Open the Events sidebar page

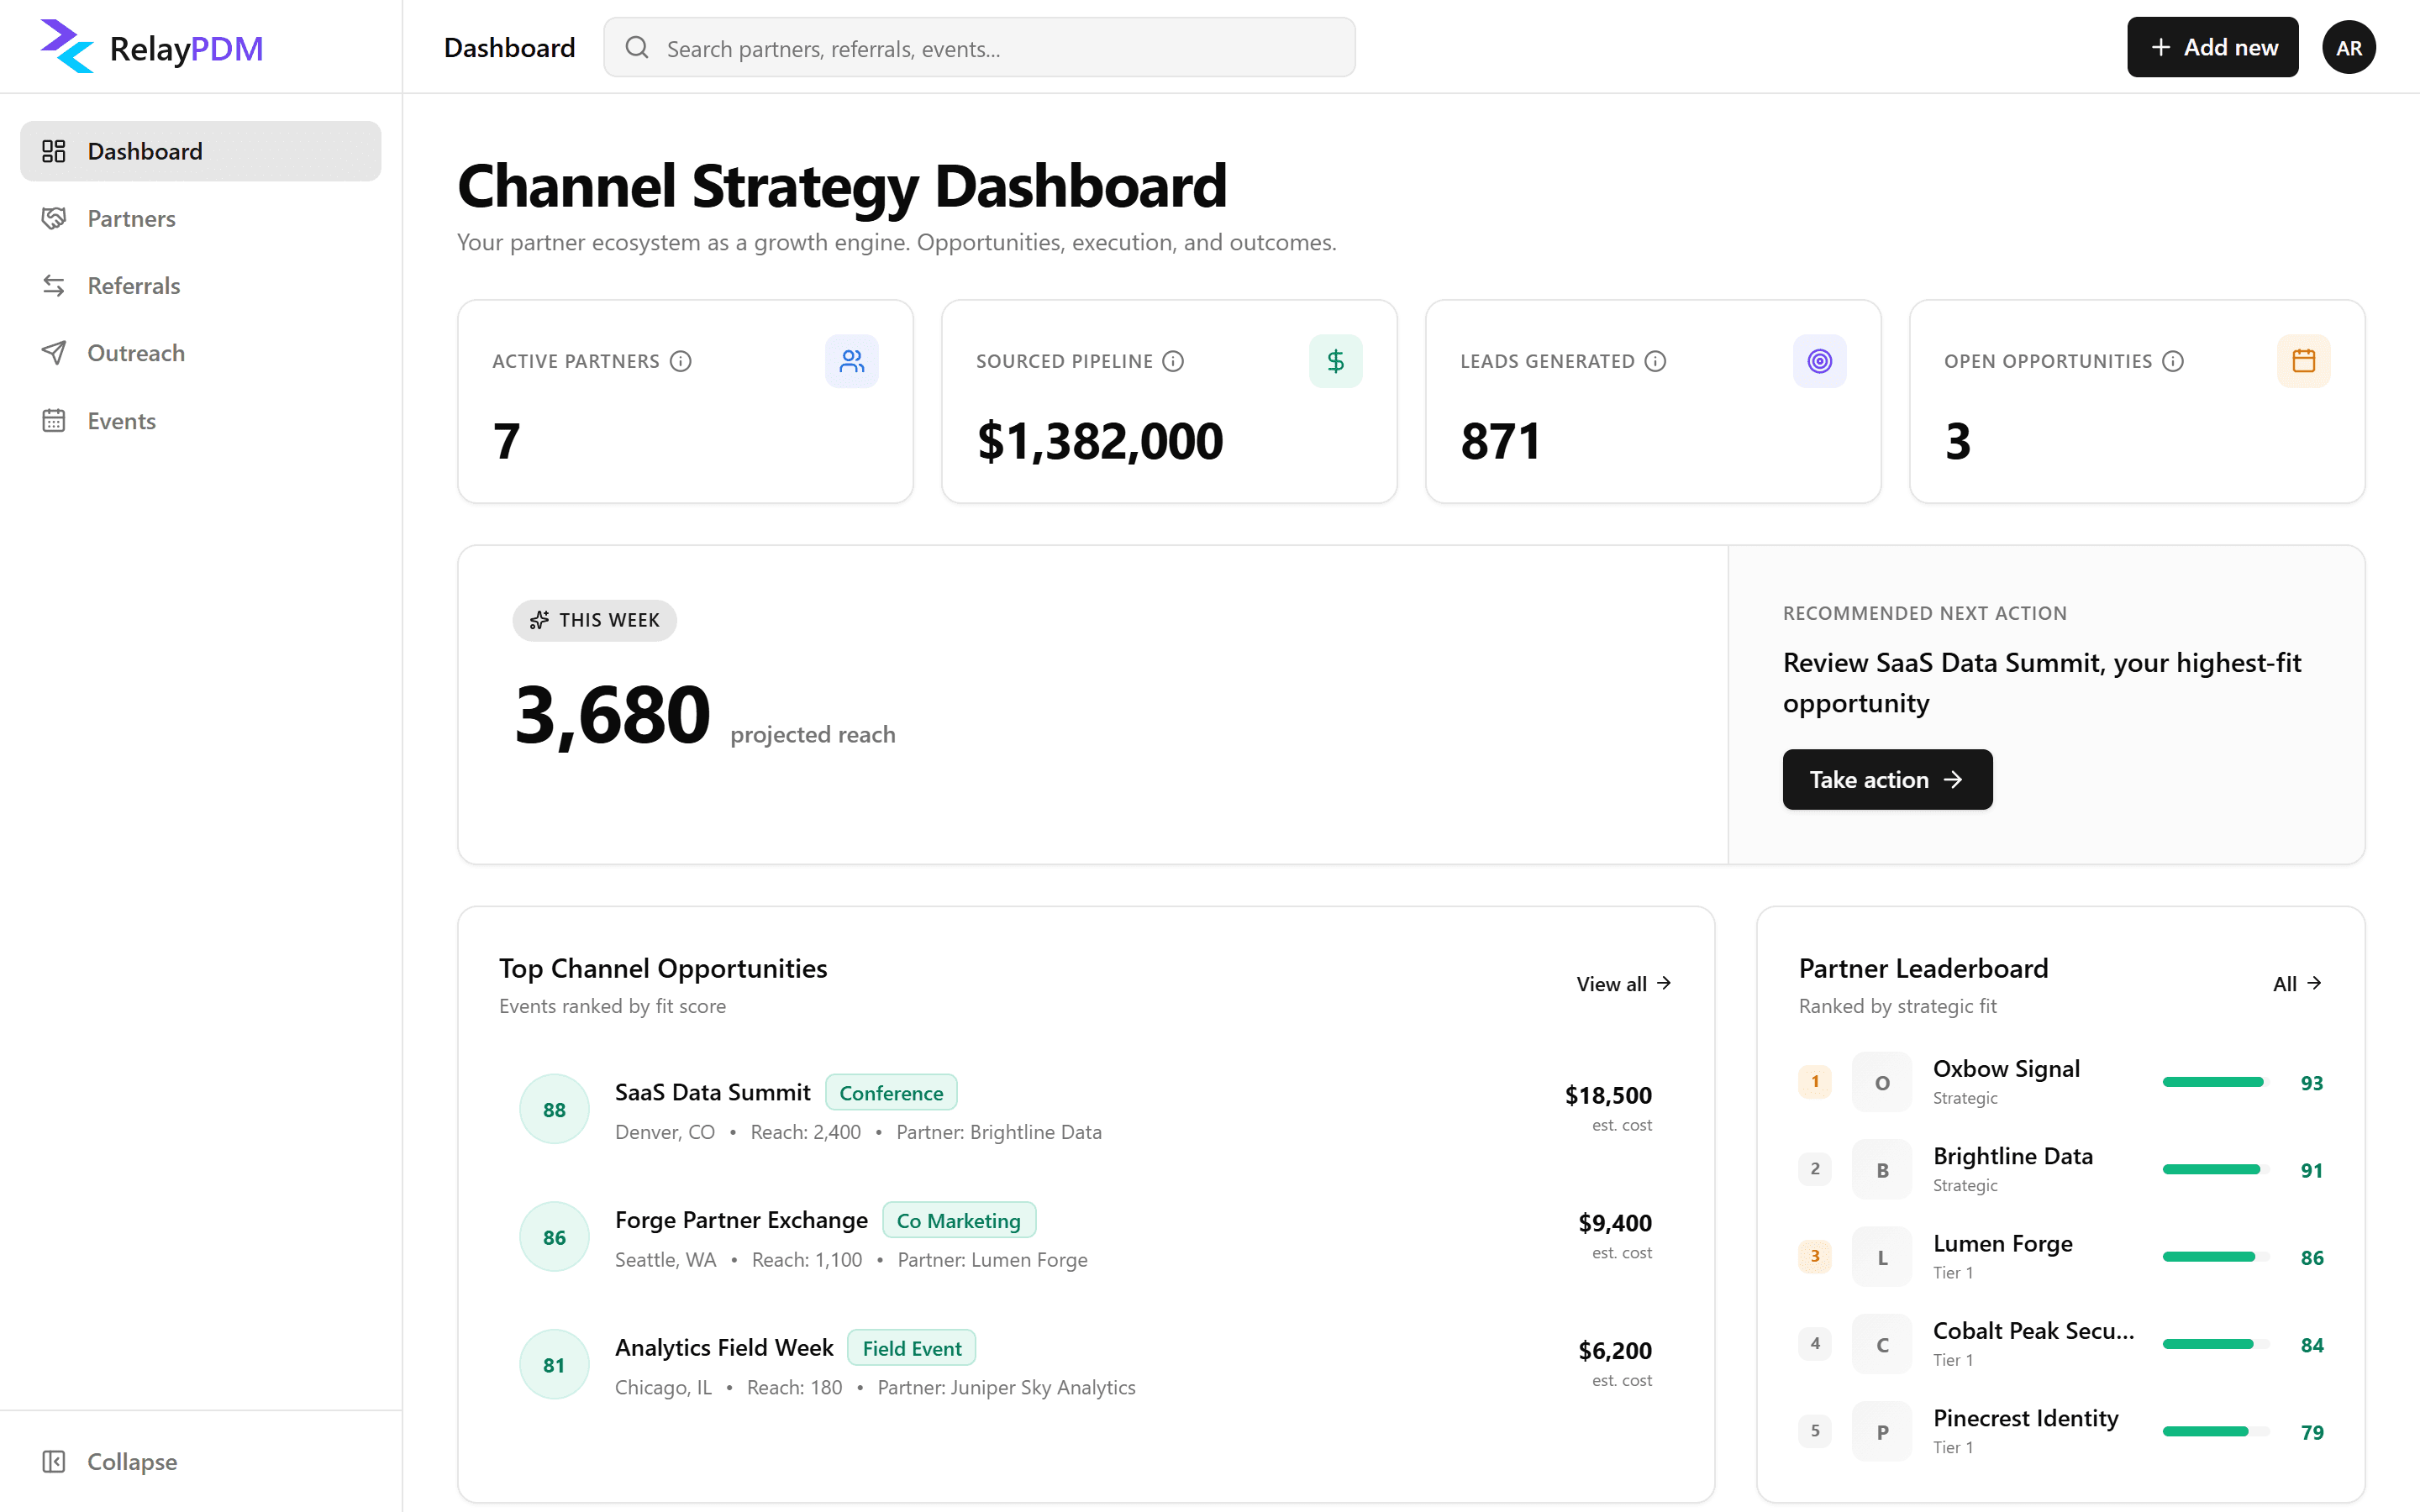(200, 420)
